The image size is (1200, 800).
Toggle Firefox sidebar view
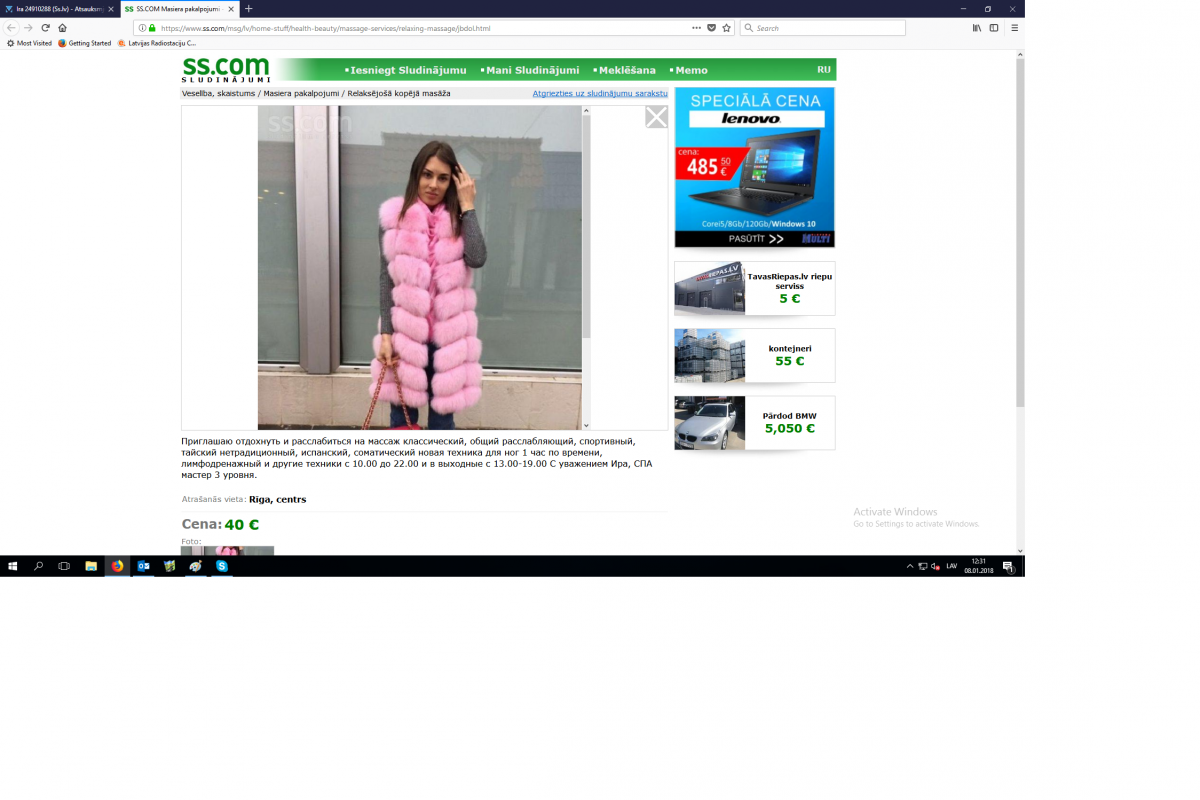pyautogui.click(x=994, y=28)
